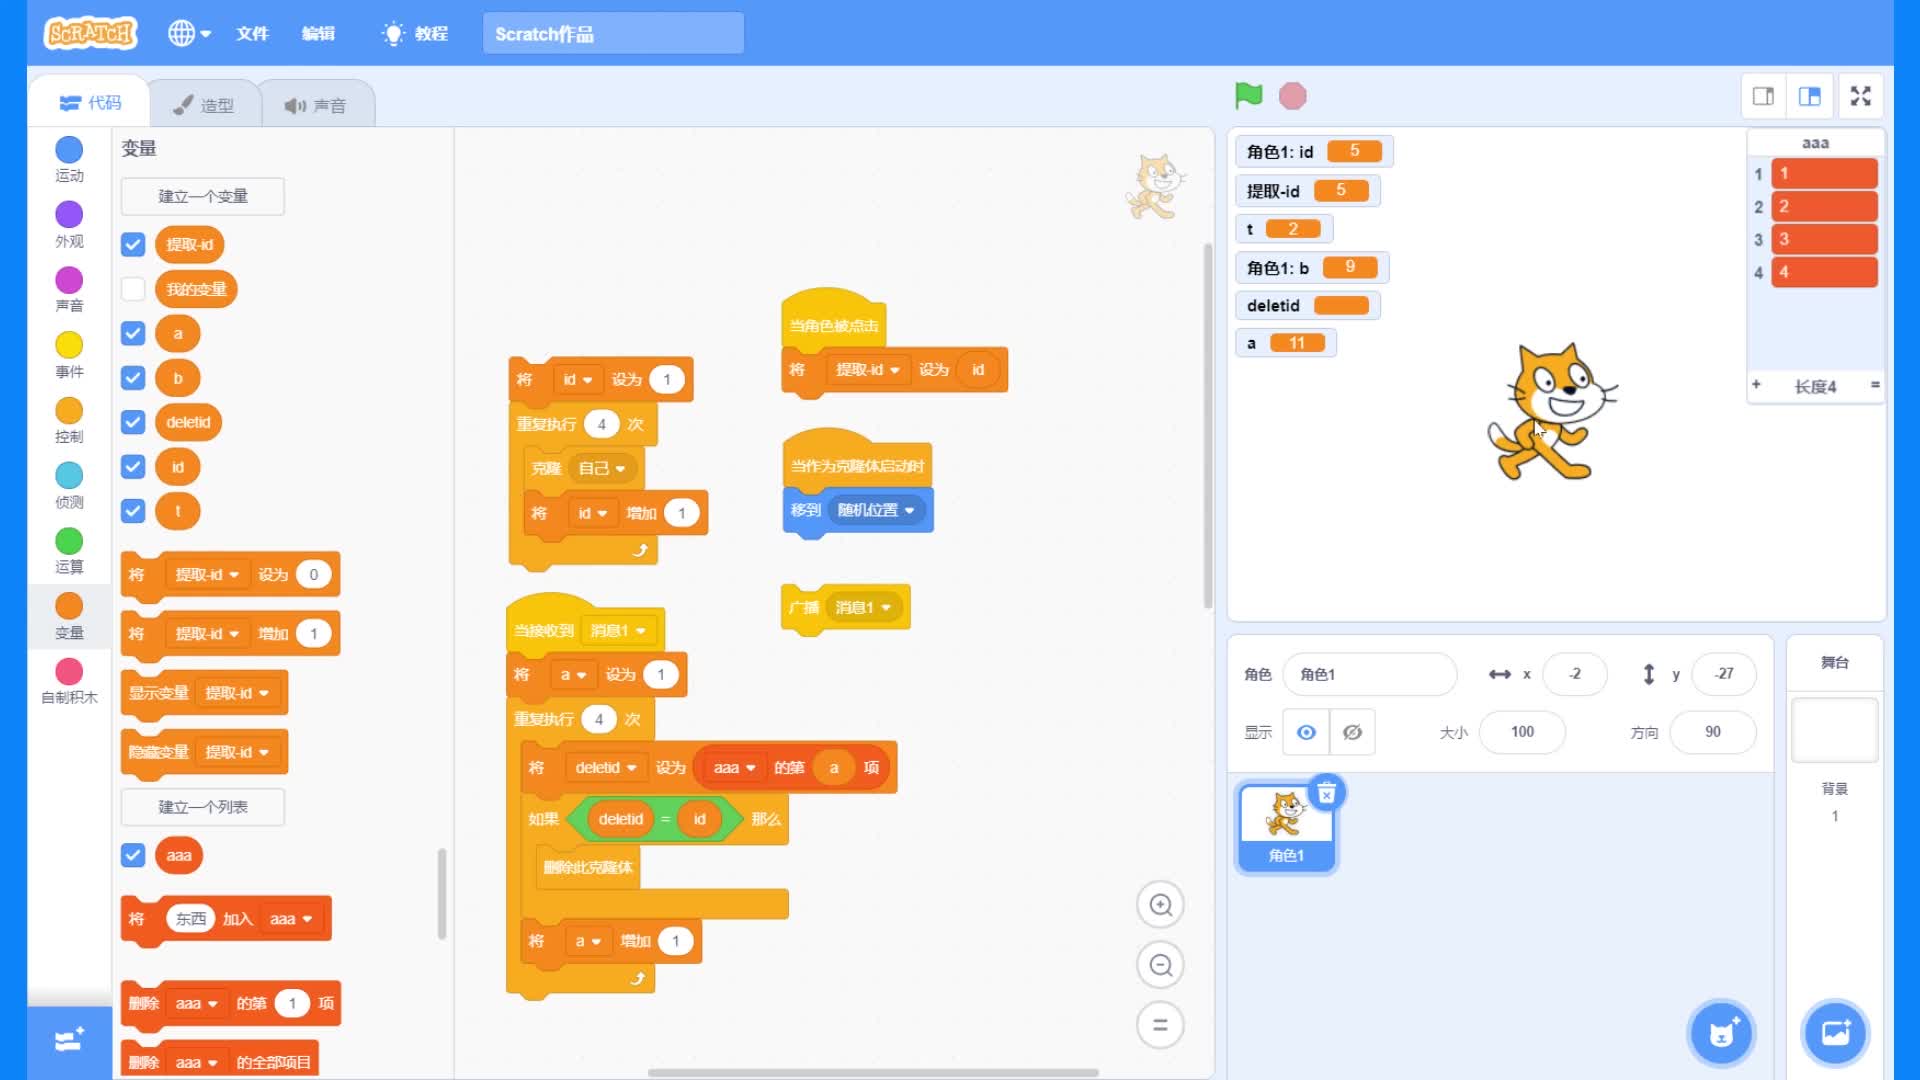Select the 运算 block category

click(x=69, y=552)
